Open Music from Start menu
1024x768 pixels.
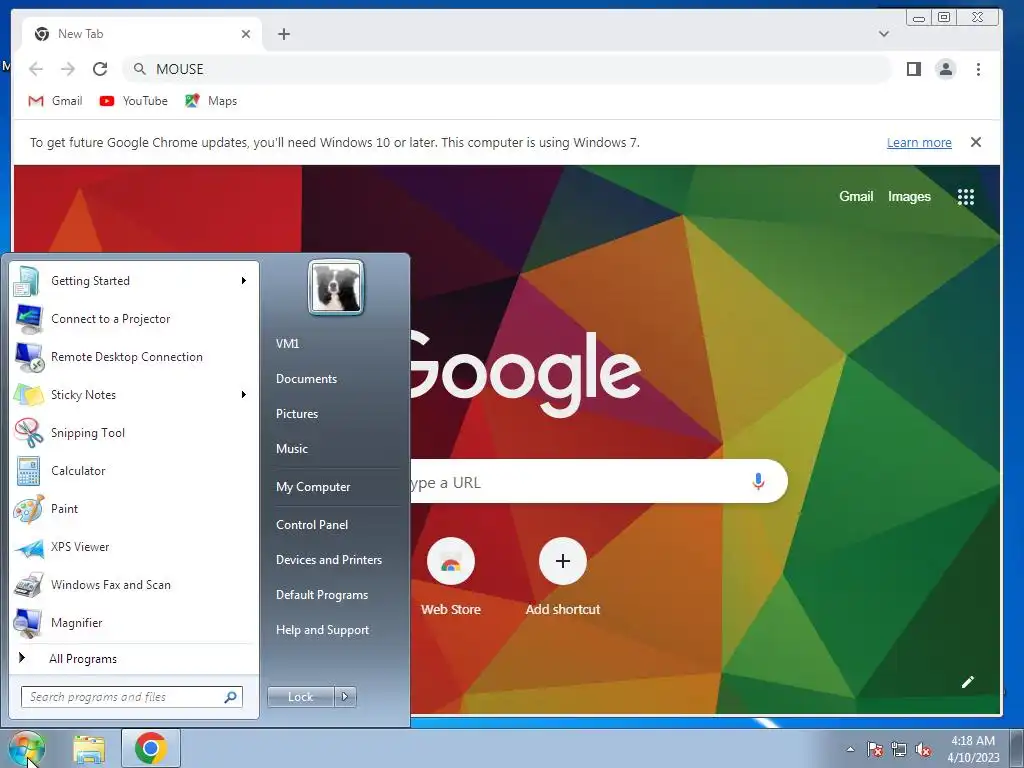292,449
